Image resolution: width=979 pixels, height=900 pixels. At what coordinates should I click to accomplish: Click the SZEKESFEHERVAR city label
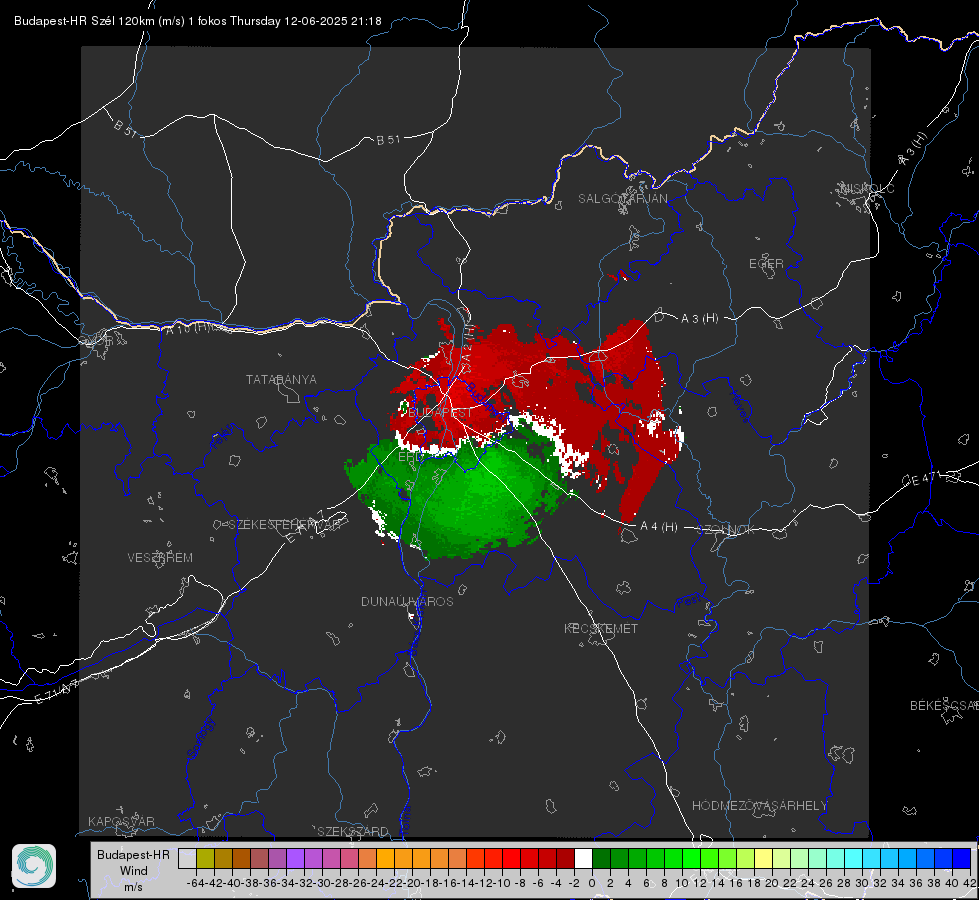click(x=287, y=525)
